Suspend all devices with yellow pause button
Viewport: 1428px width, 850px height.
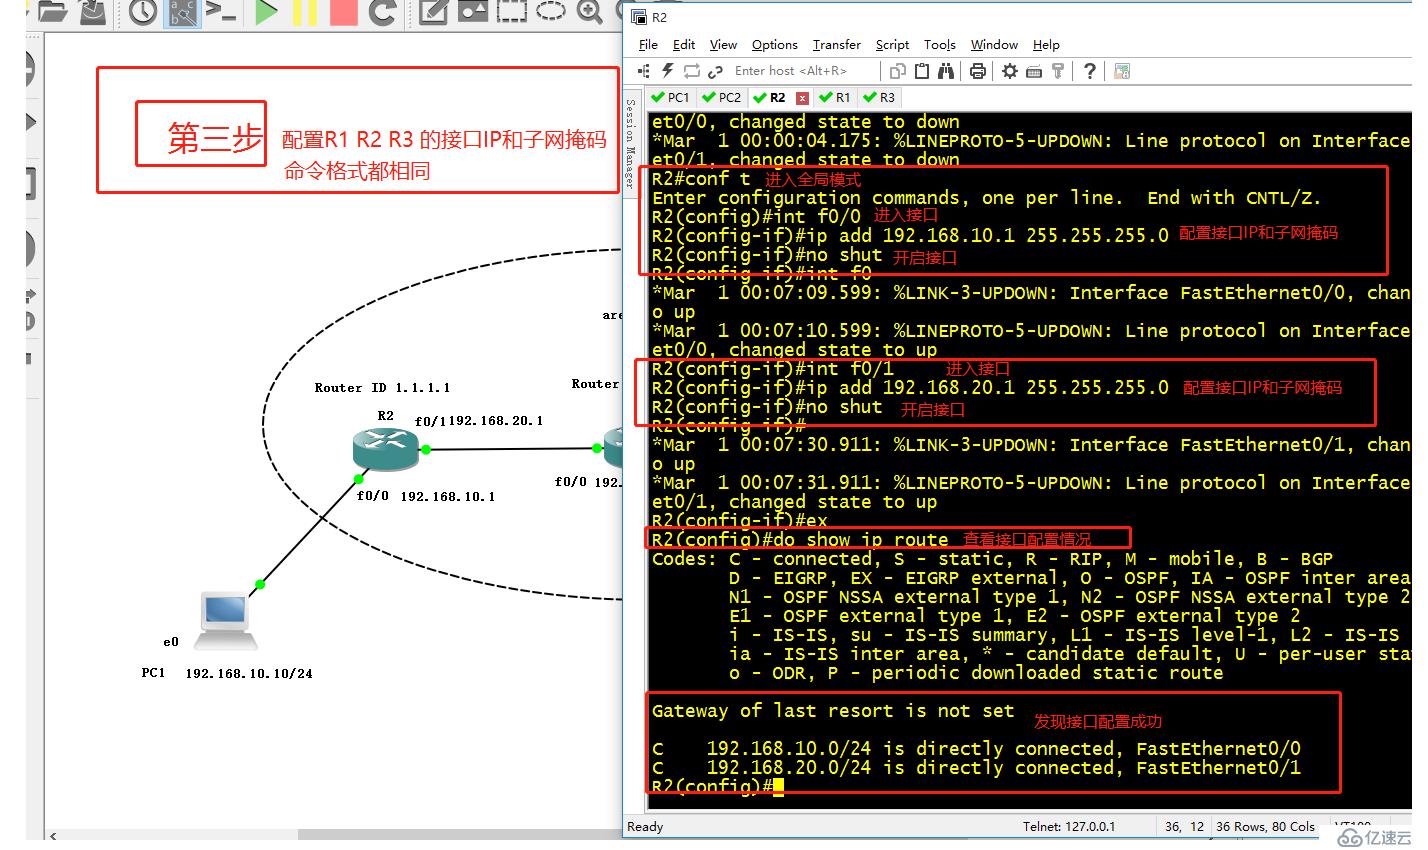point(305,12)
